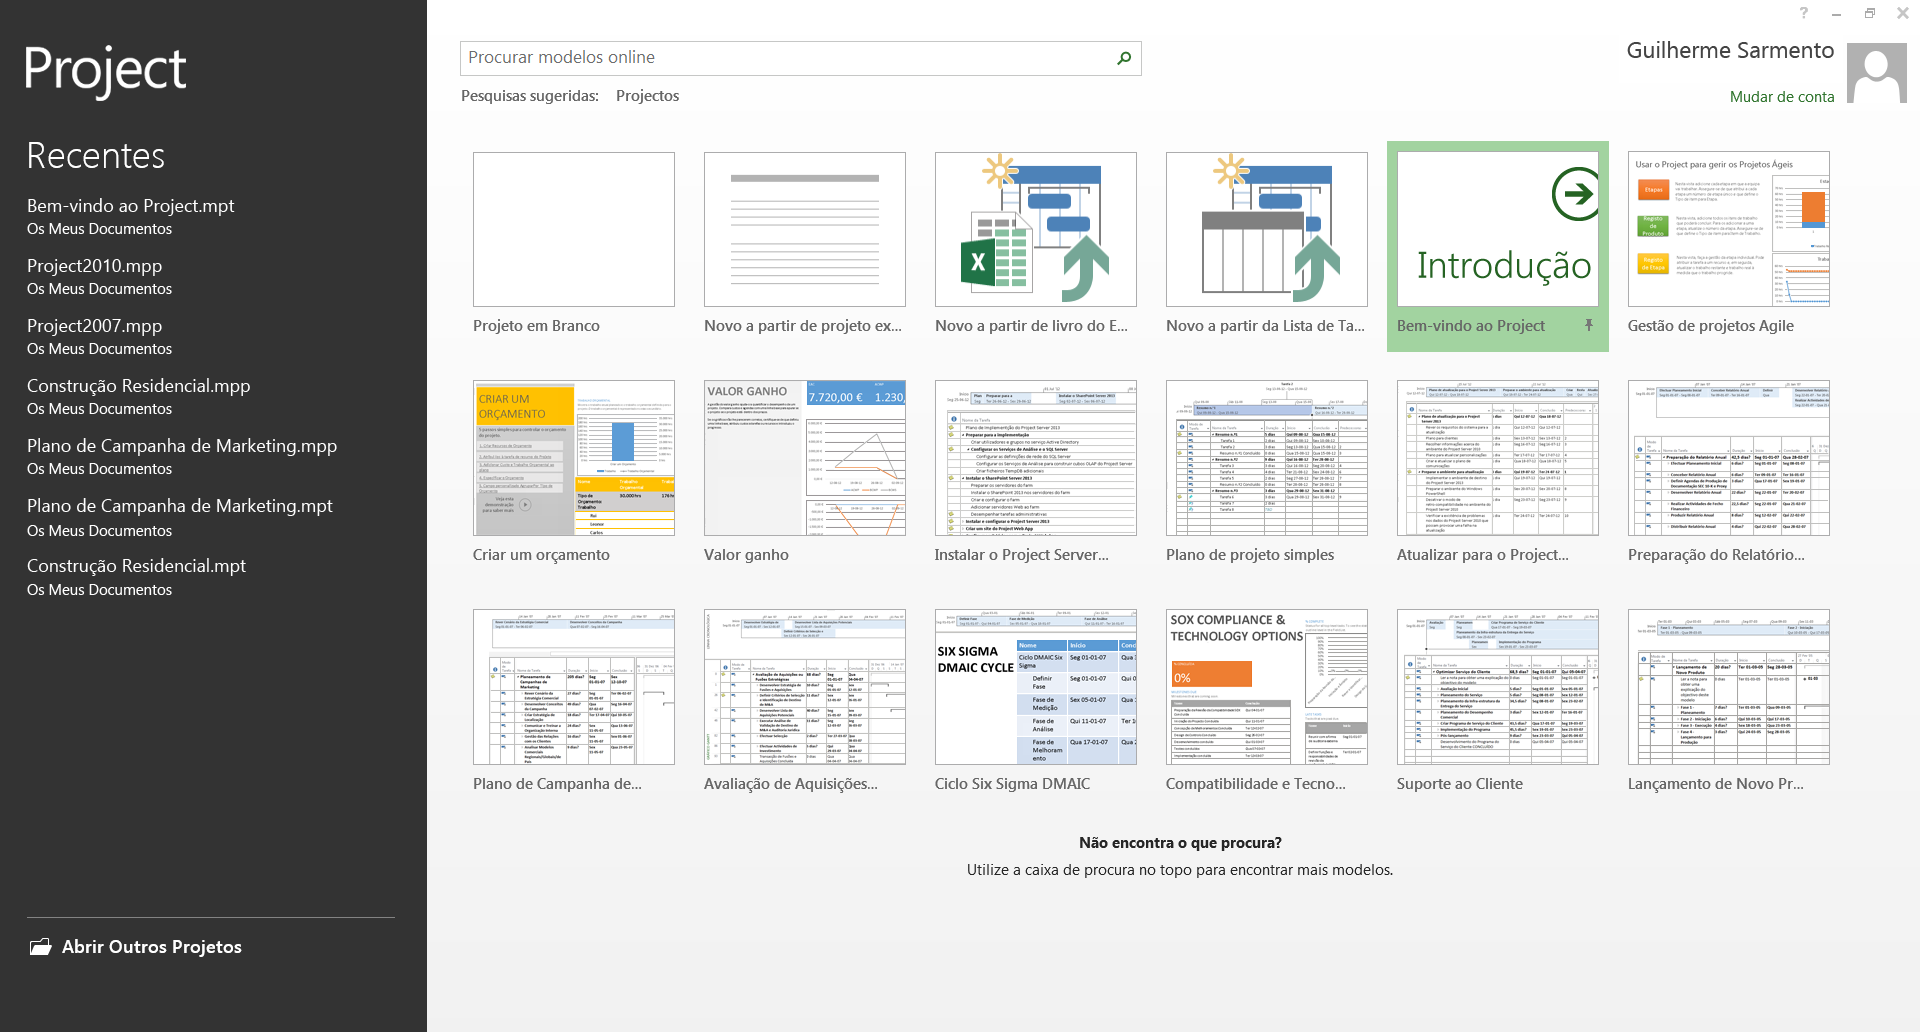
Task: Click the Ciclo Six Sigma DMAIC caption
Action: tap(1012, 784)
